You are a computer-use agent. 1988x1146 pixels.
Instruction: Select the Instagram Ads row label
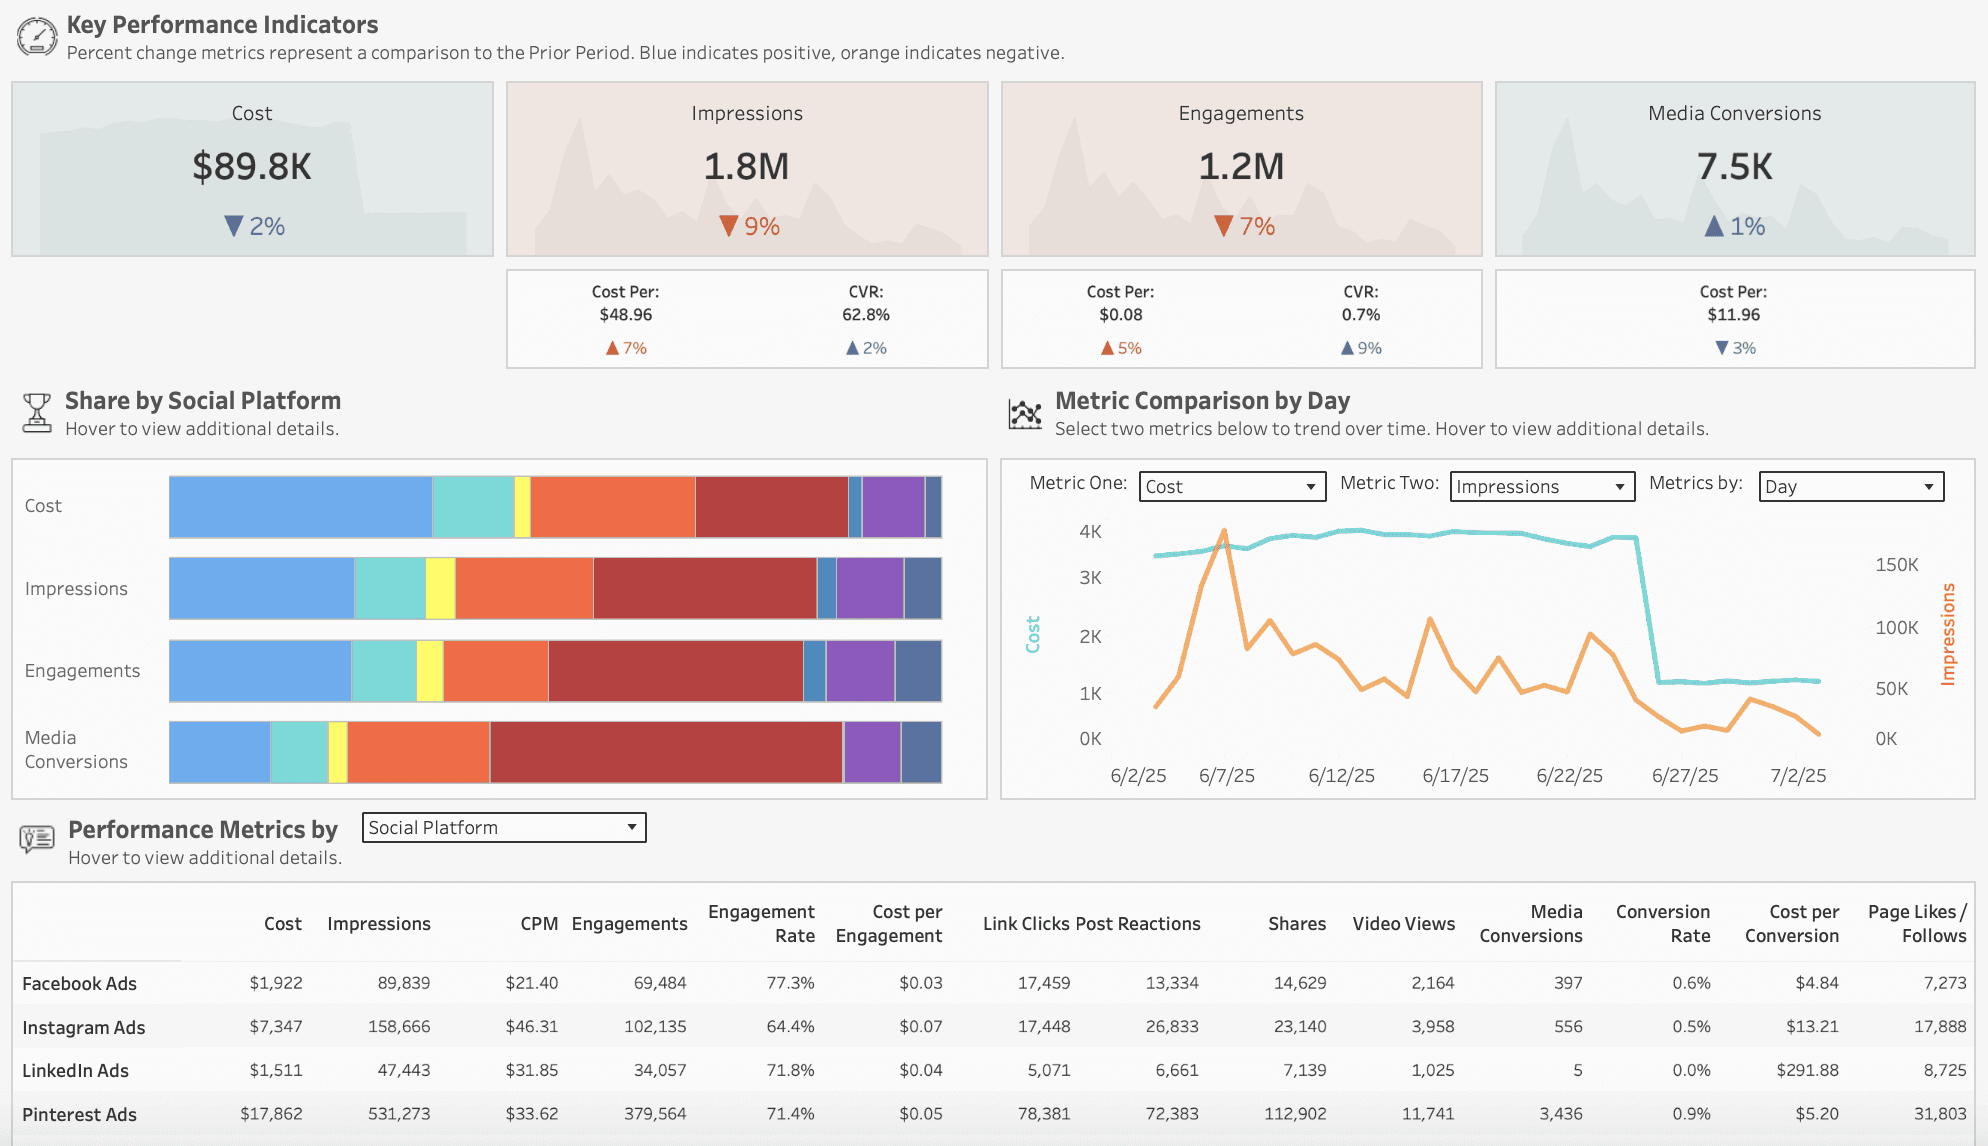[84, 1028]
